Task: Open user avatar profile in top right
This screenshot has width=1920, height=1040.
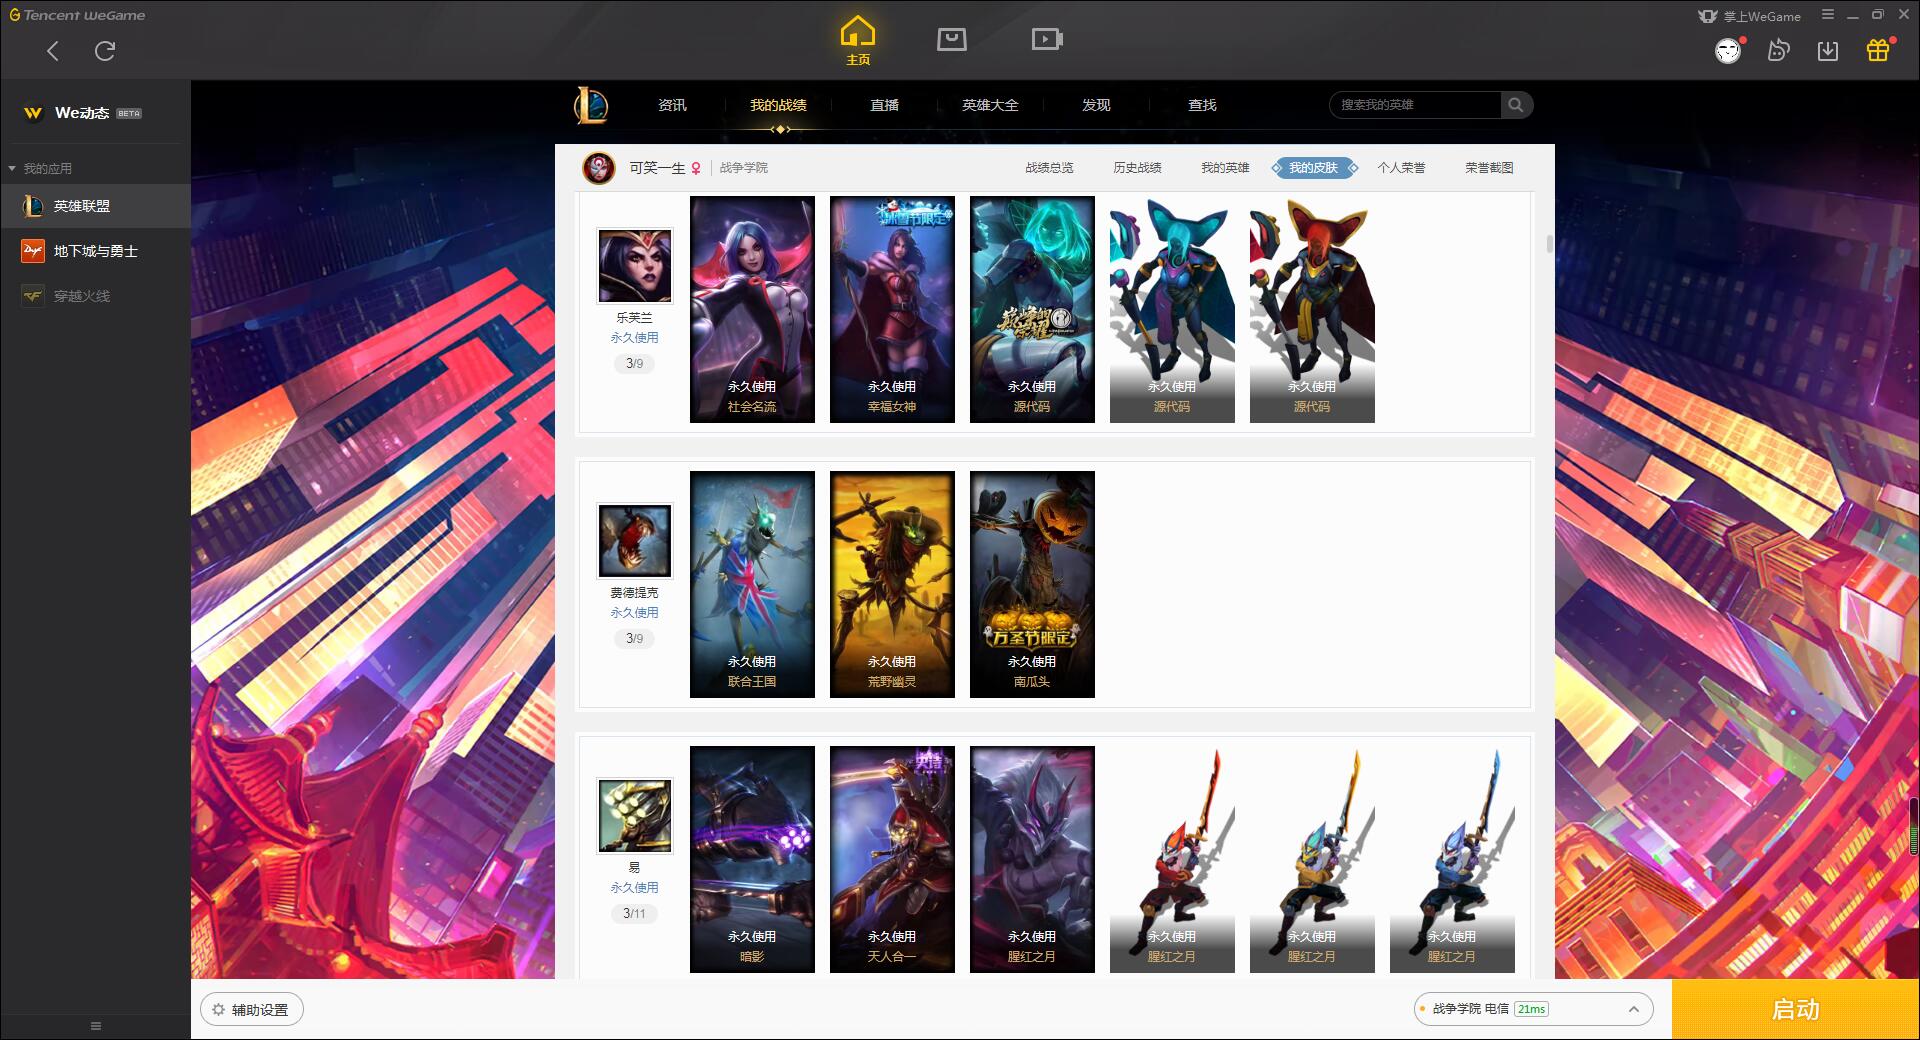Action: click(x=1728, y=50)
